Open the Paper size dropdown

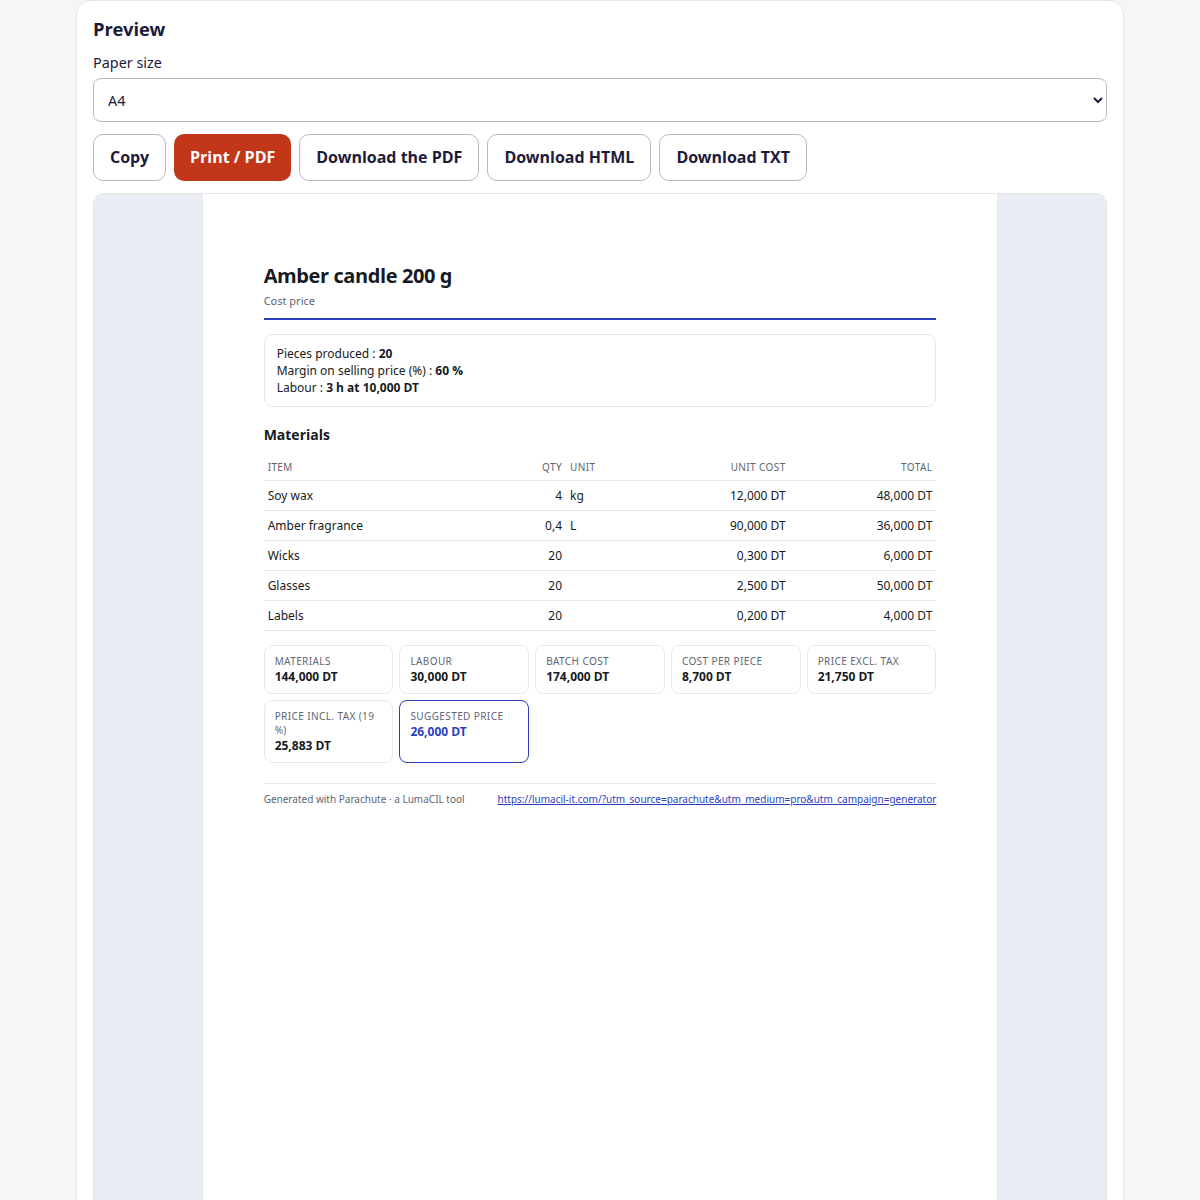[600, 100]
